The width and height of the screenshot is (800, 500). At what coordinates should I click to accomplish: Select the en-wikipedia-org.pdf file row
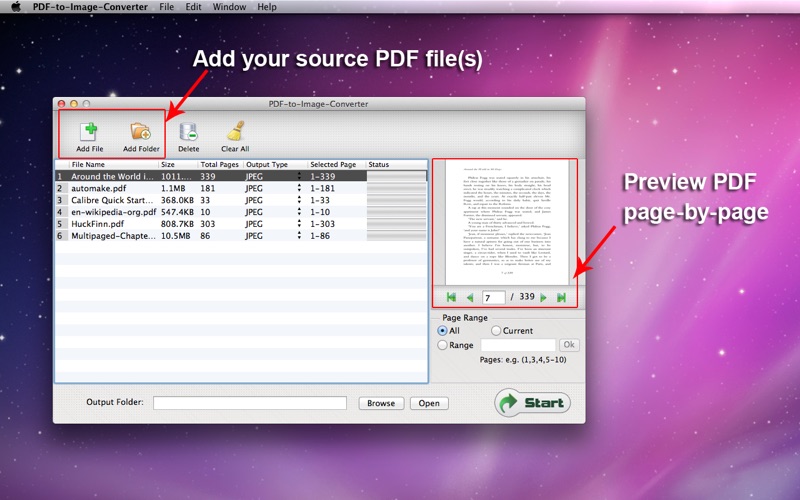click(x=241, y=212)
